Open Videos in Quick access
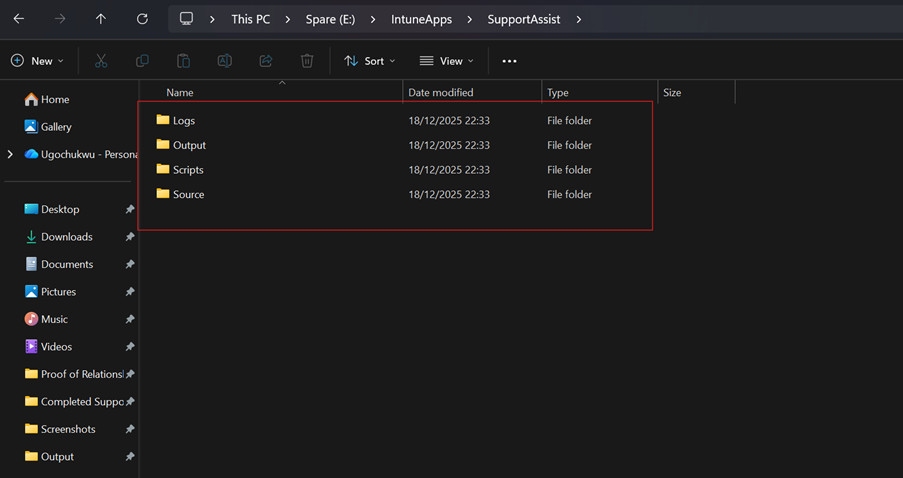903x478 pixels. coord(49,347)
